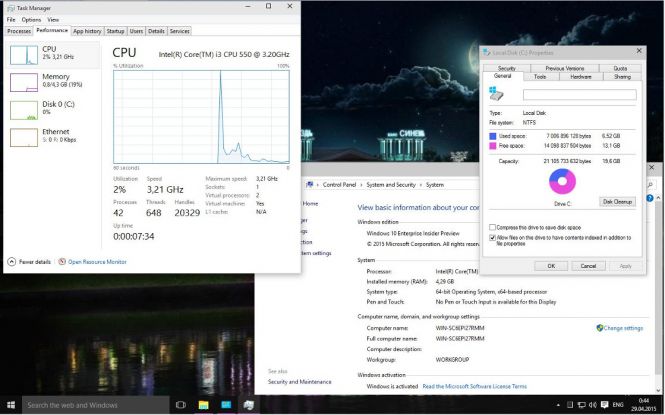
Task: Click the up-time value 0:00:07:34
Action: click(x=134, y=237)
